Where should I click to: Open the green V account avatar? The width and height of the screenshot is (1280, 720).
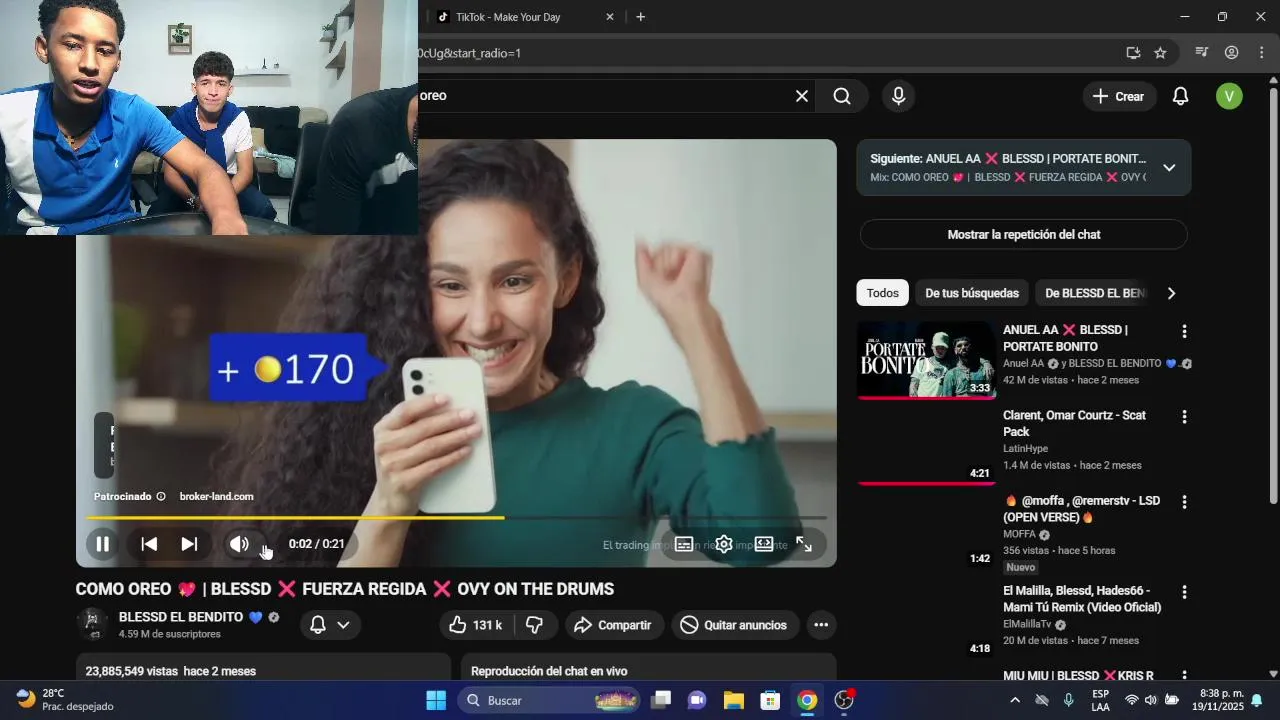pyautogui.click(x=1229, y=96)
